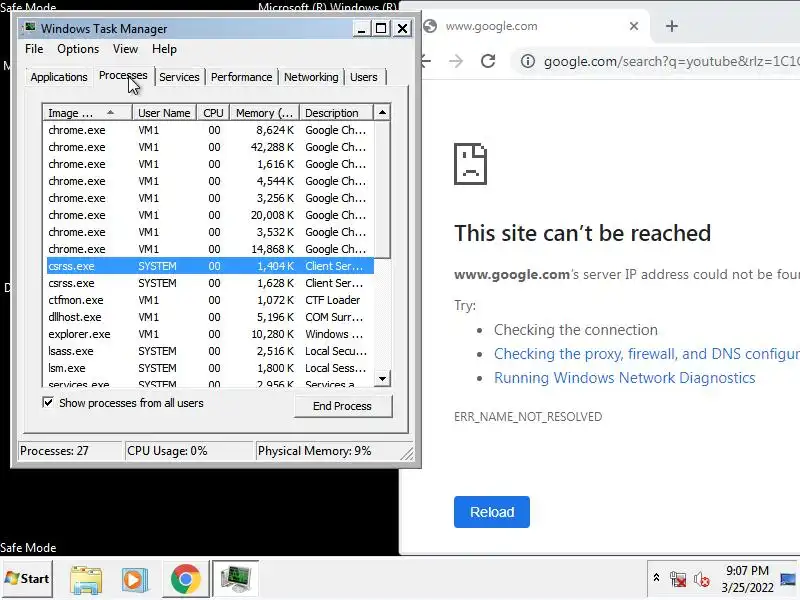Go forward in Chrome
The image size is (800, 600).
[456, 61]
